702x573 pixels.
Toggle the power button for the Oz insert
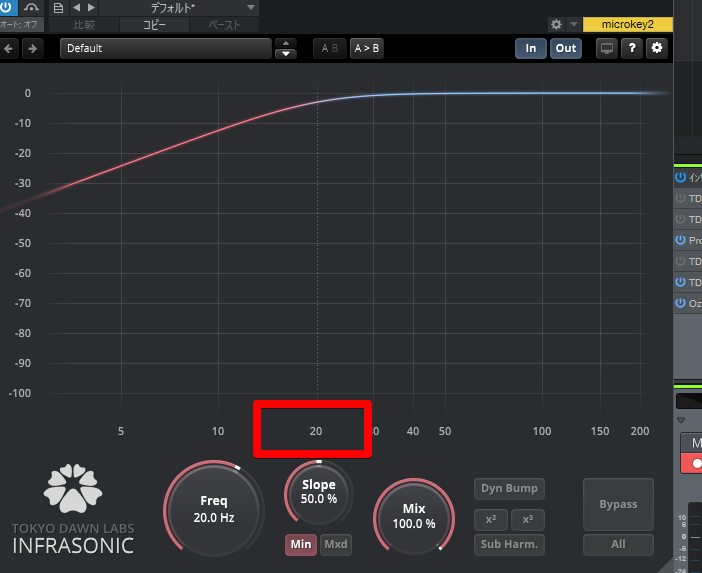[681, 303]
